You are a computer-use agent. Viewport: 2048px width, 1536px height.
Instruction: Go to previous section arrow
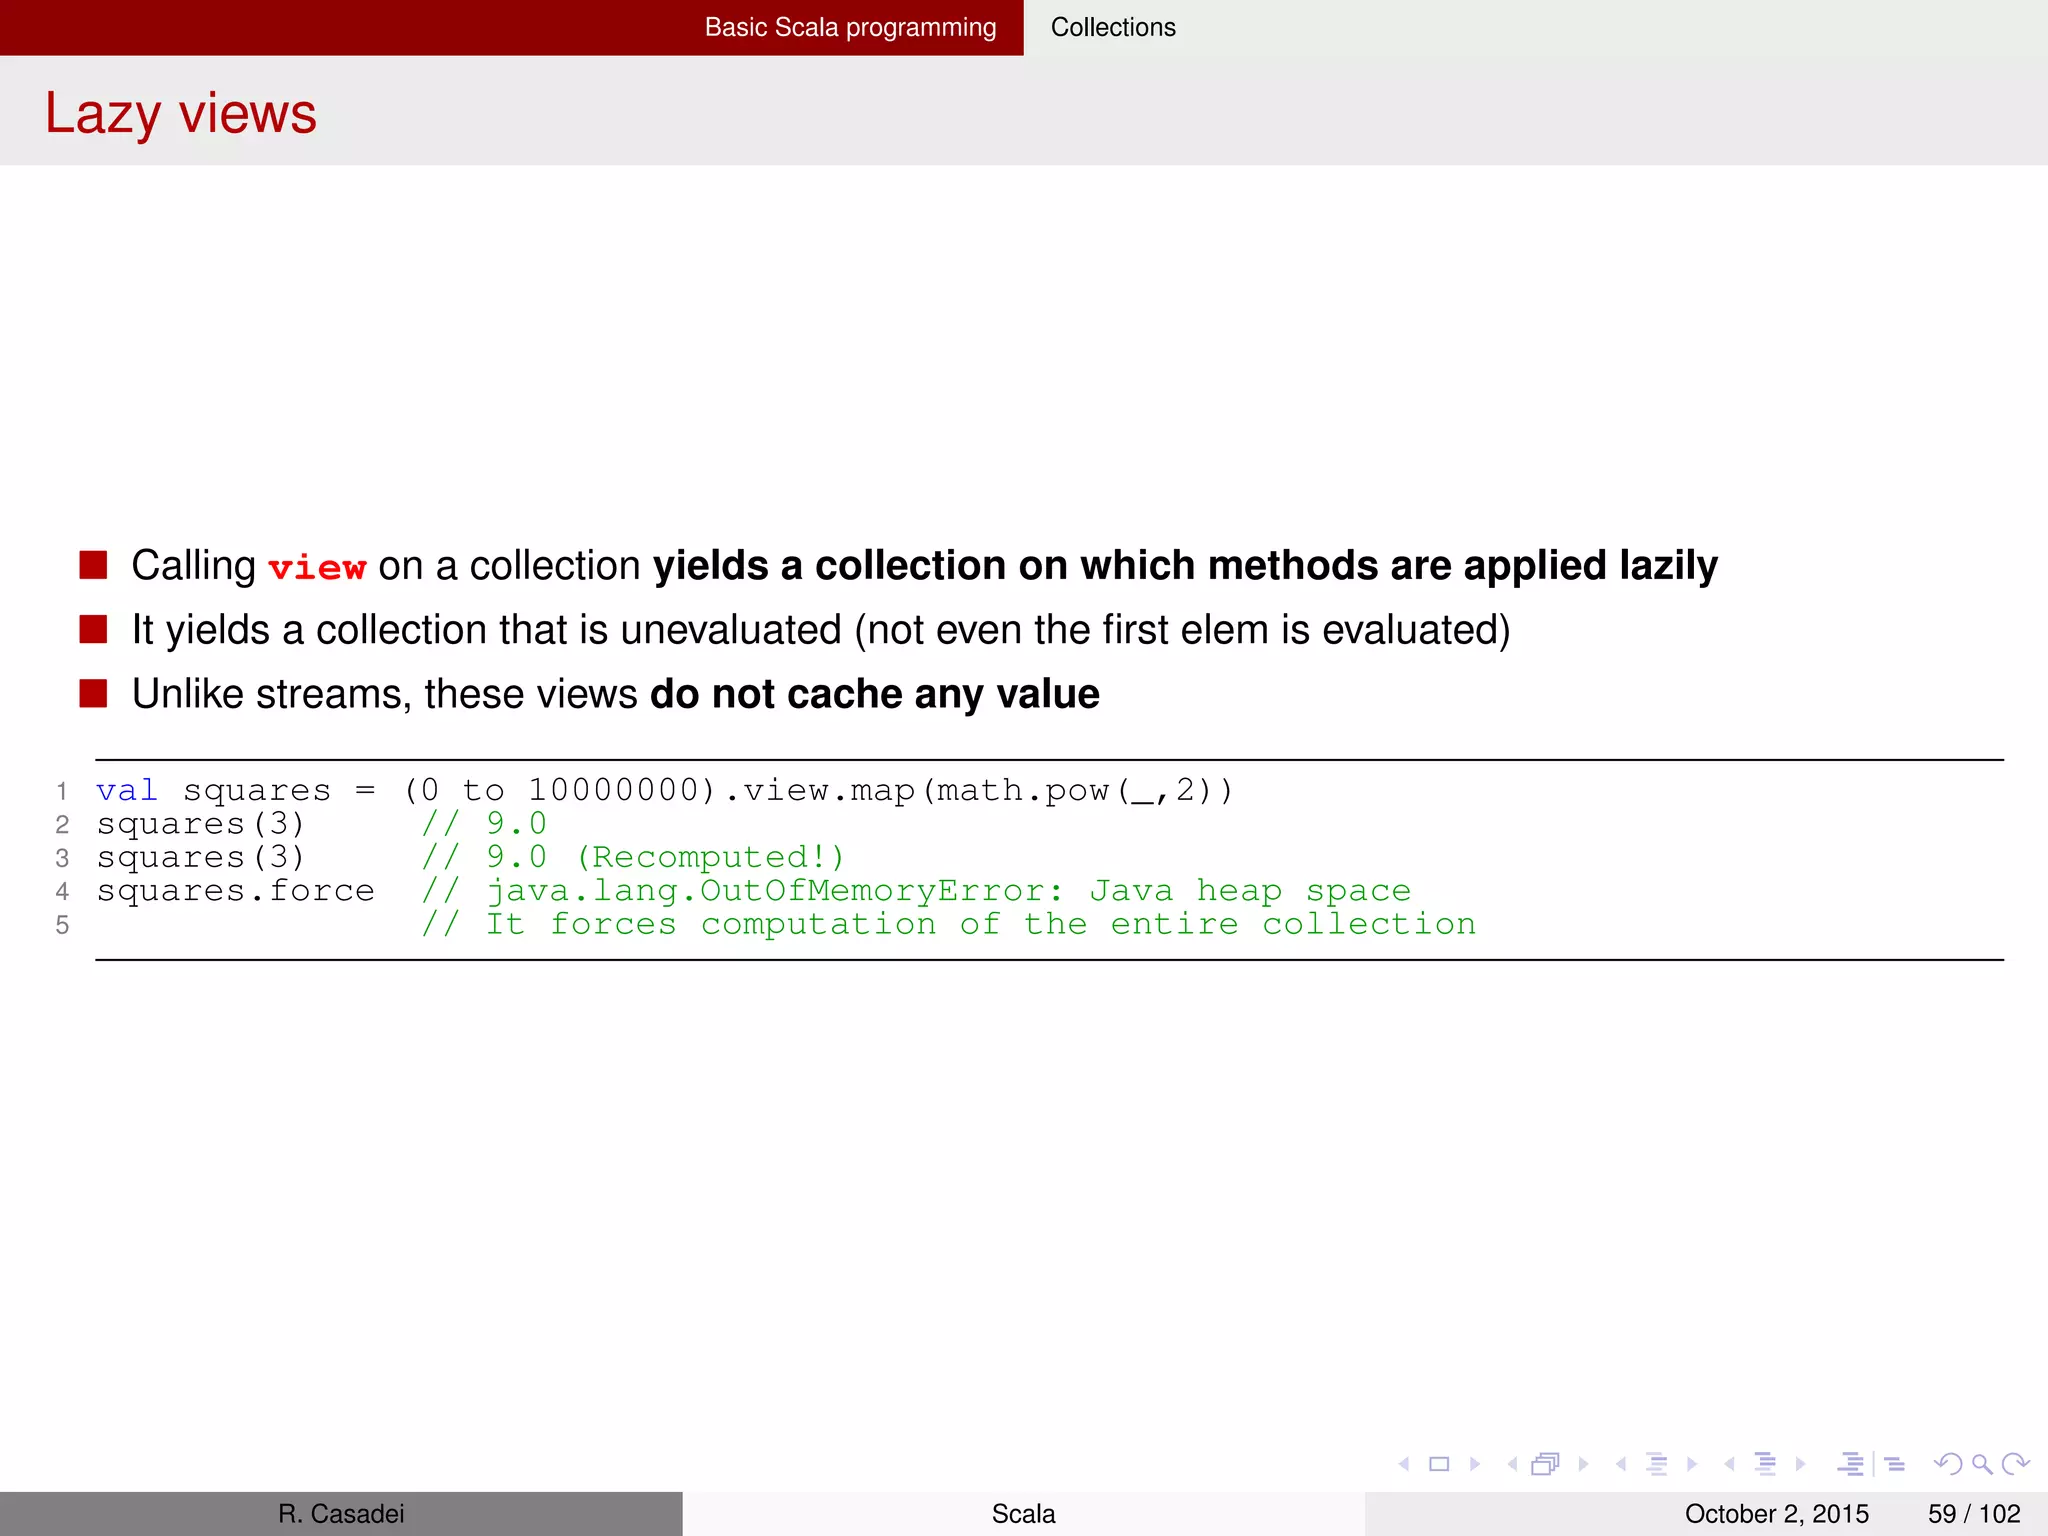pyautogui.click(x=1729, y=1464)
